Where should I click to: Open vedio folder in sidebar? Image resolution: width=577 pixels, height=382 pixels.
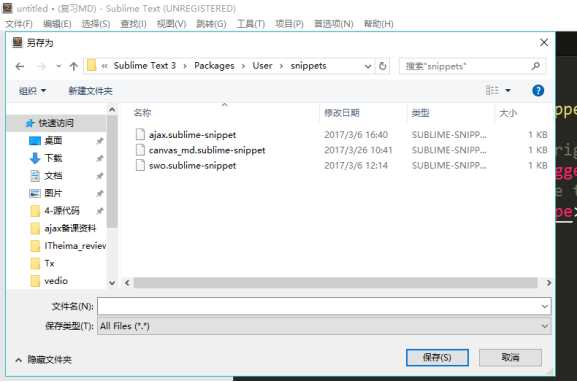click(x=56, y=281)
